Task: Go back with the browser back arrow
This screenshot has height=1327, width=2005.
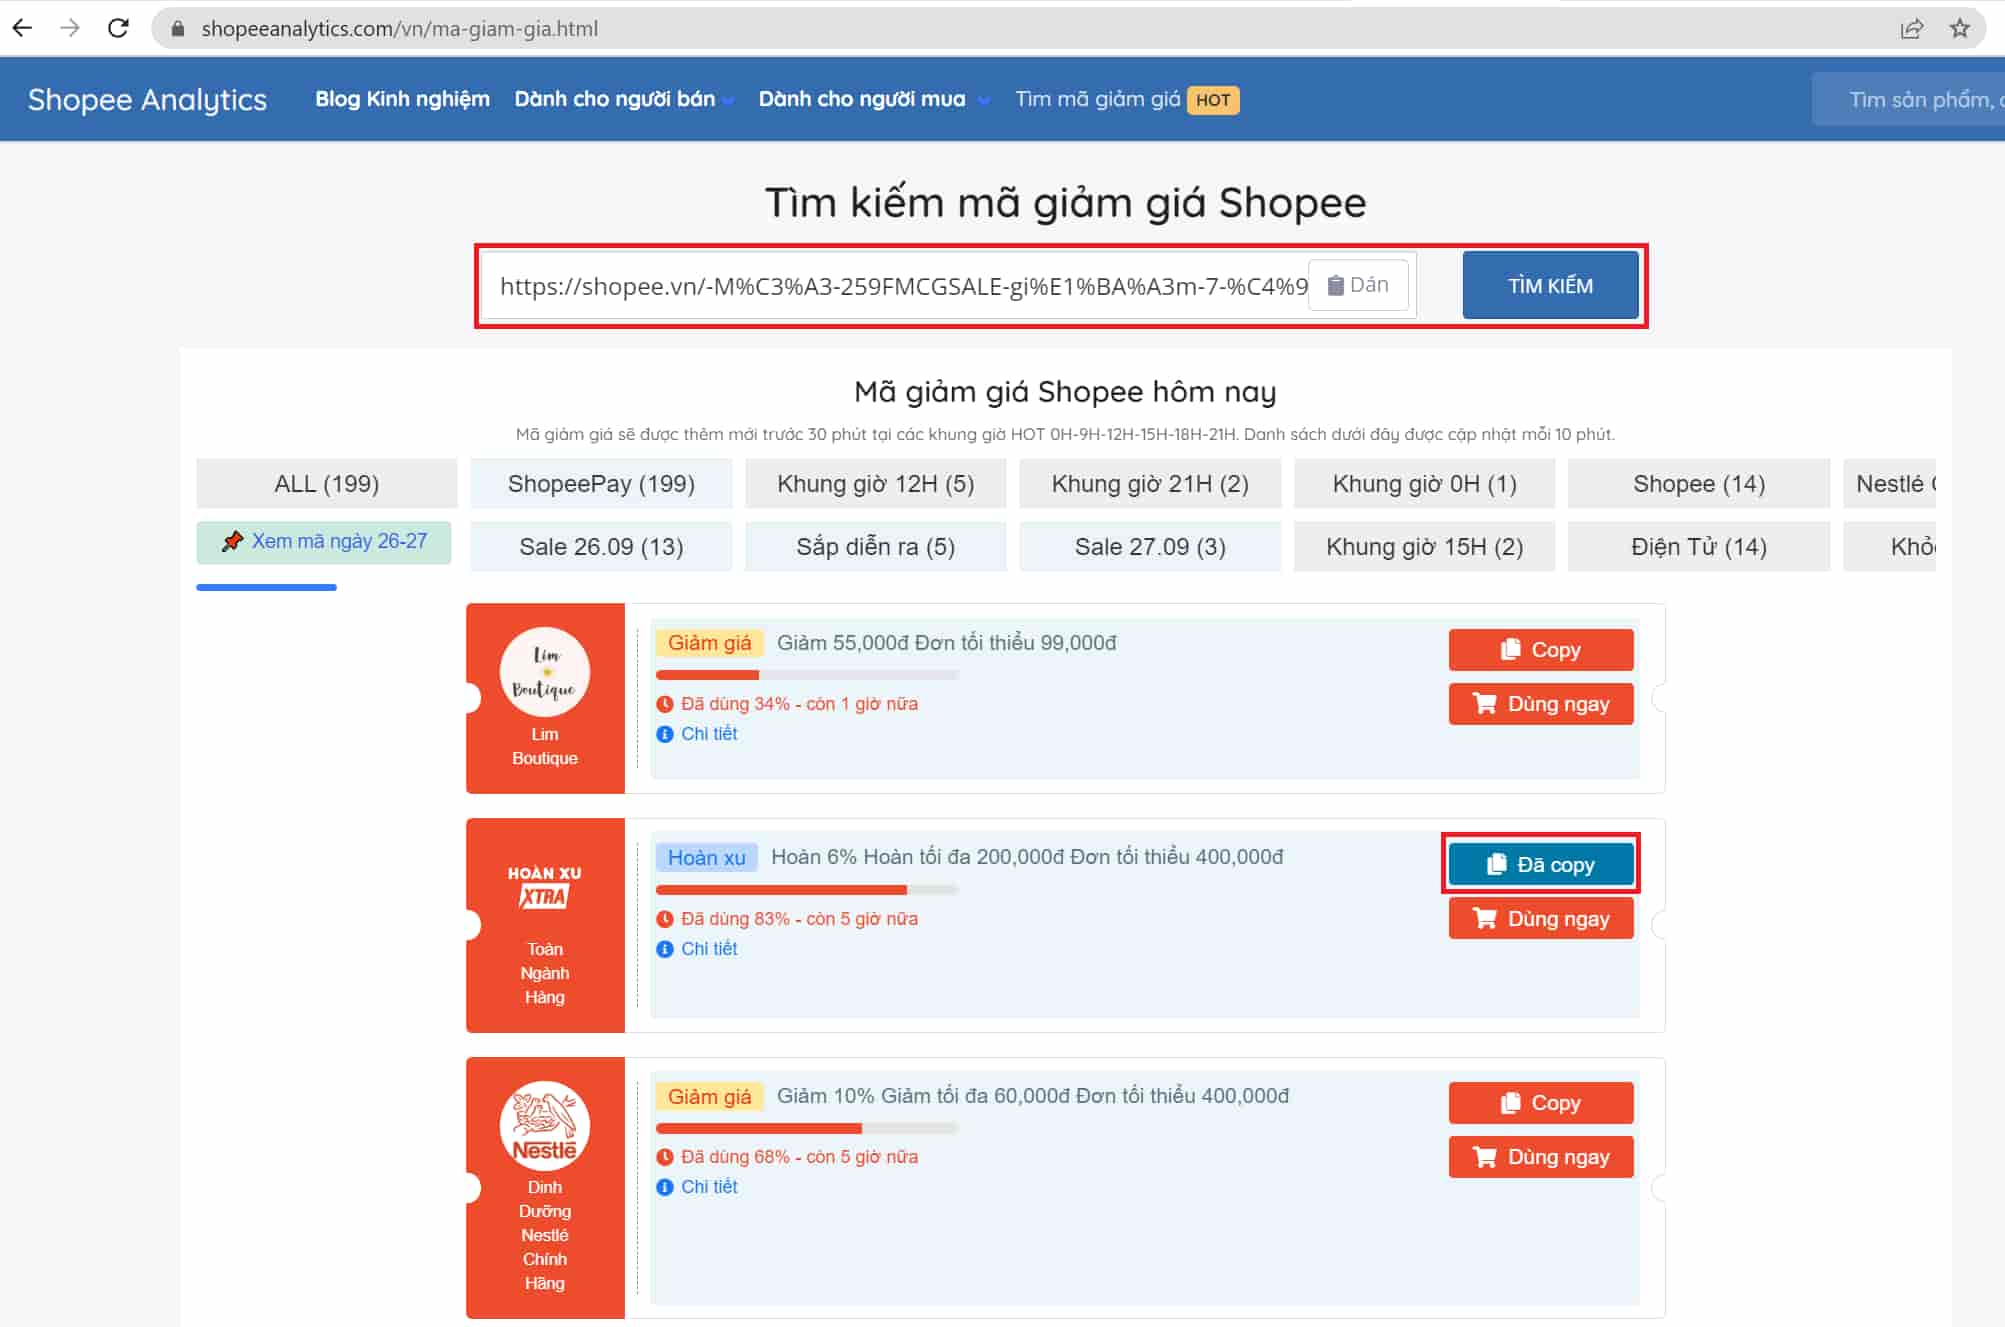Action: (22, 28)
